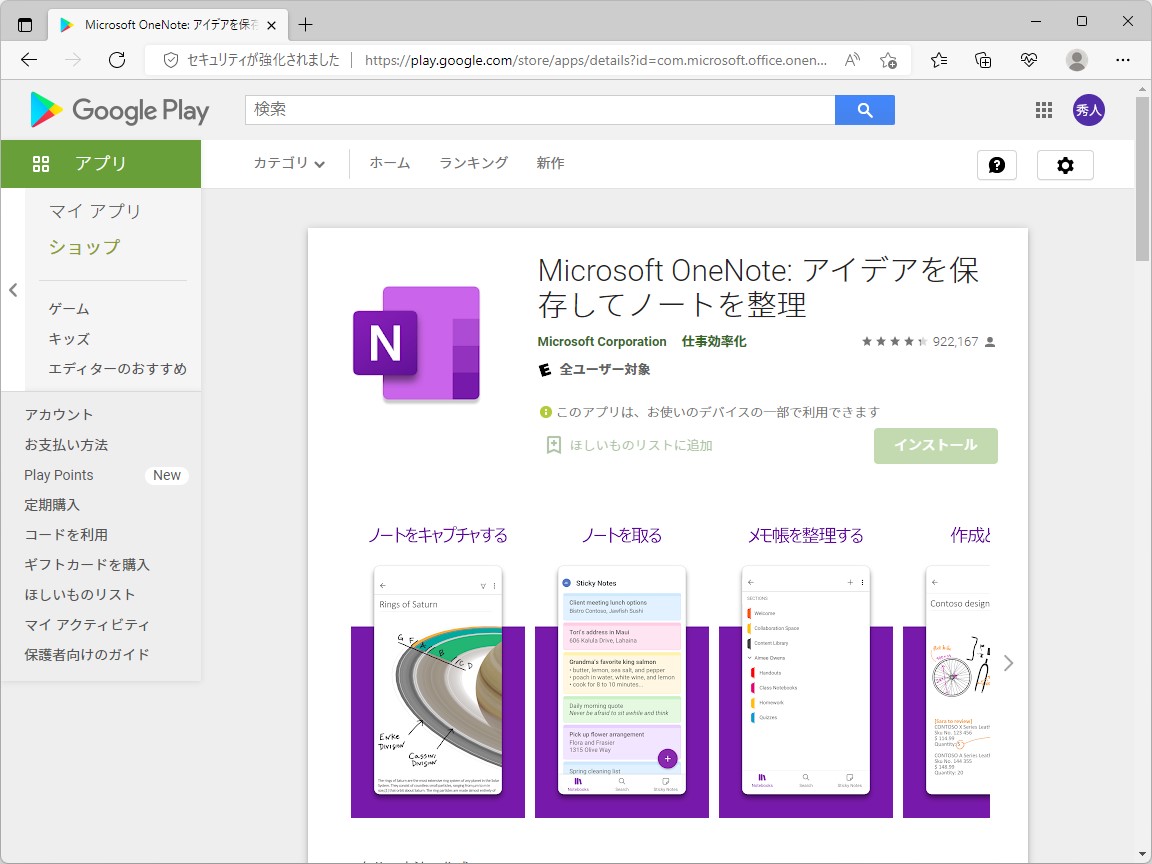Expand the カテゴリ dropdown

coord(289,163)
